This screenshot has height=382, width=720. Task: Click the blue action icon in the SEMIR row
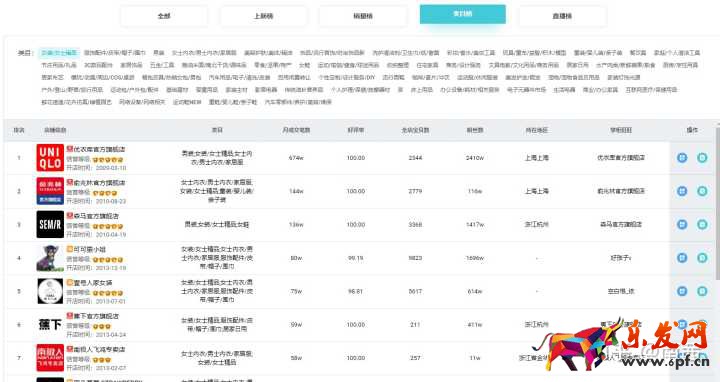pyautogui.click(x=682, y=224)
